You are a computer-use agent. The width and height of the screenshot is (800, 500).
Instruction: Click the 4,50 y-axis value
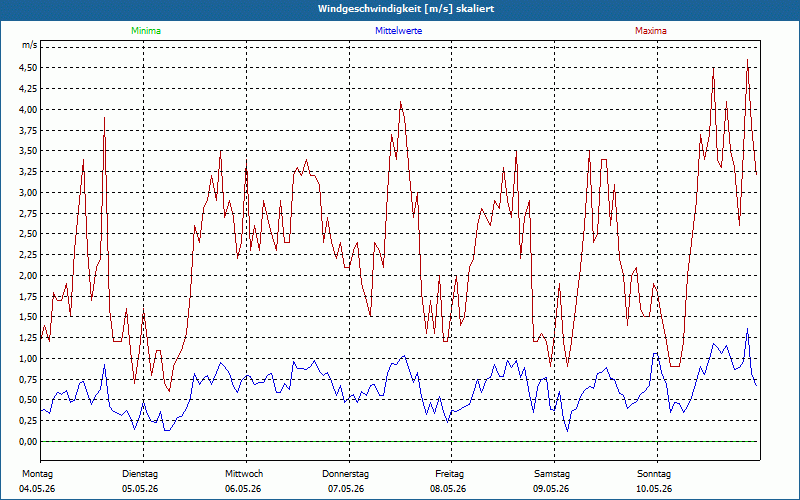(x=28, y=68)
